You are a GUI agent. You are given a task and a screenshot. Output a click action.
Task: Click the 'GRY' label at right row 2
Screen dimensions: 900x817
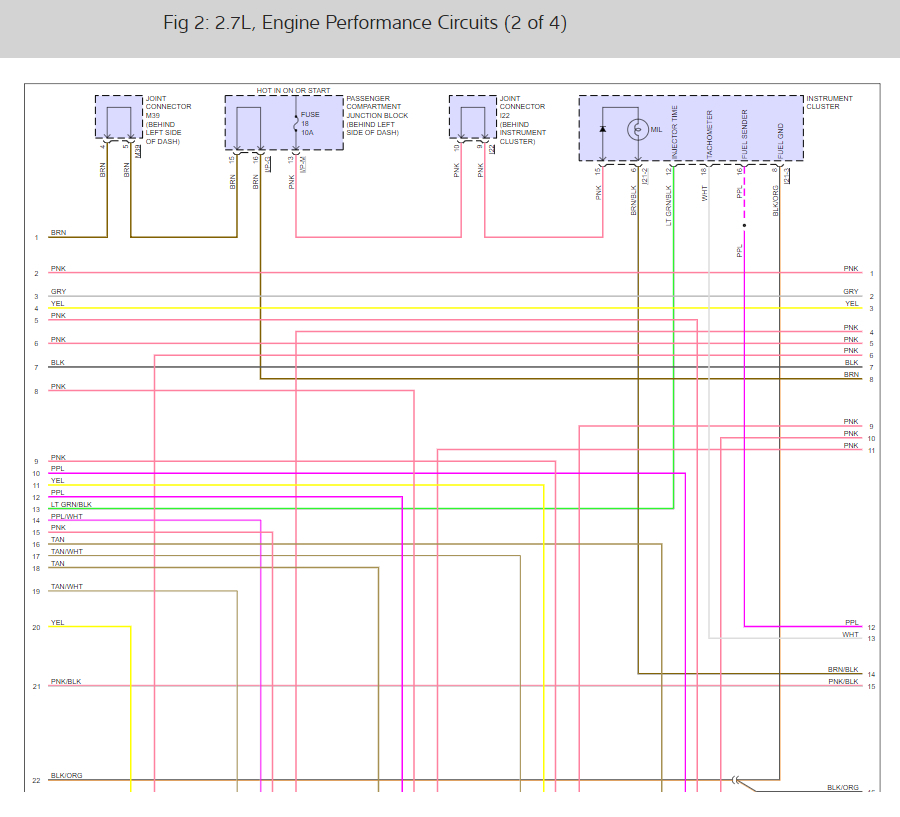click(x=851, y=292)
